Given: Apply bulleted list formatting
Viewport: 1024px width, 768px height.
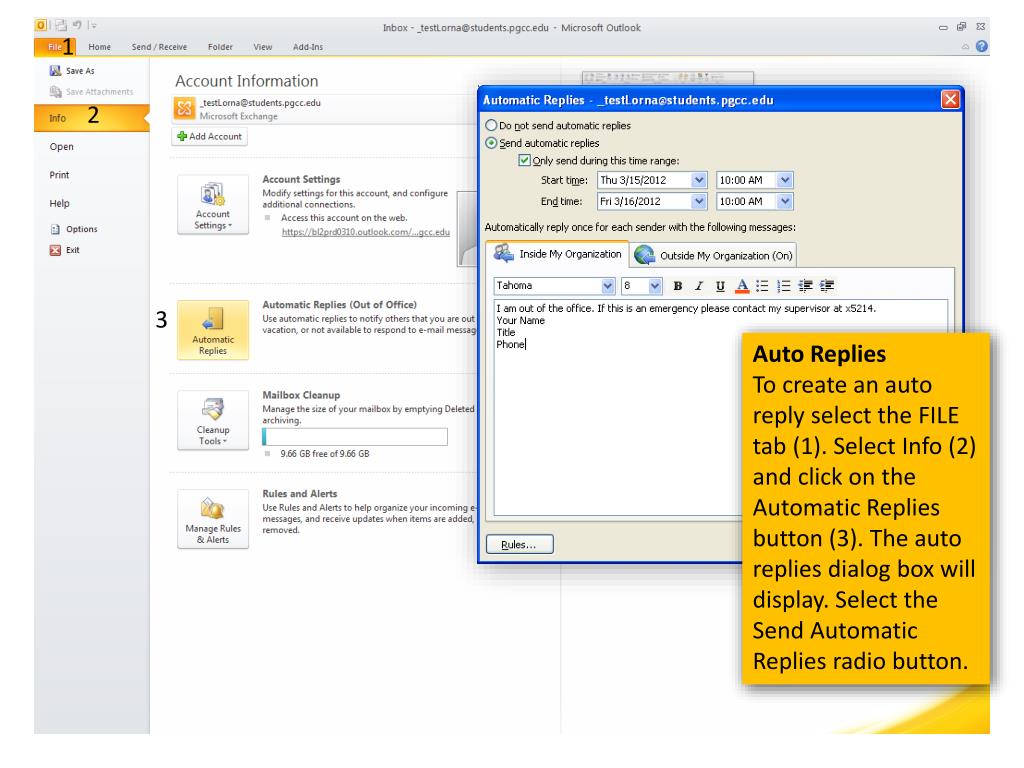Looking at the screenshot, I should tap(762, 286).
